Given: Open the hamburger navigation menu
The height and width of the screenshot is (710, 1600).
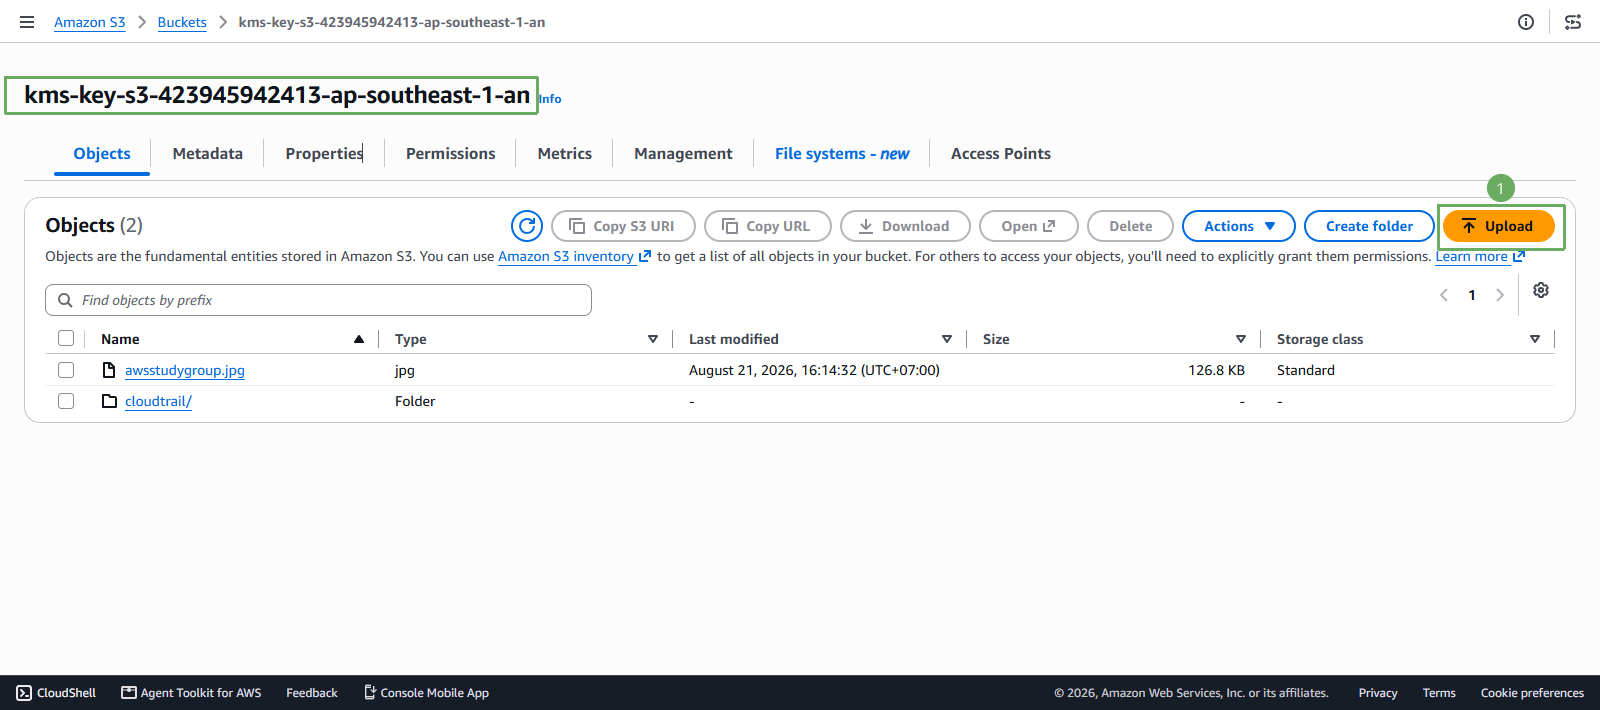Looking at the screenshot, I should coord(27,22).
